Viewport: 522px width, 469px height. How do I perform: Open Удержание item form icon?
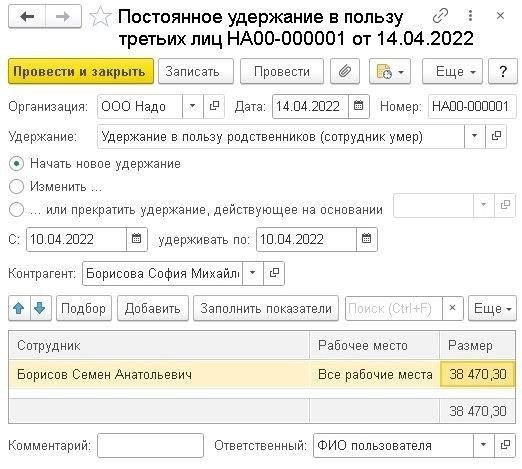click(496, 136)
